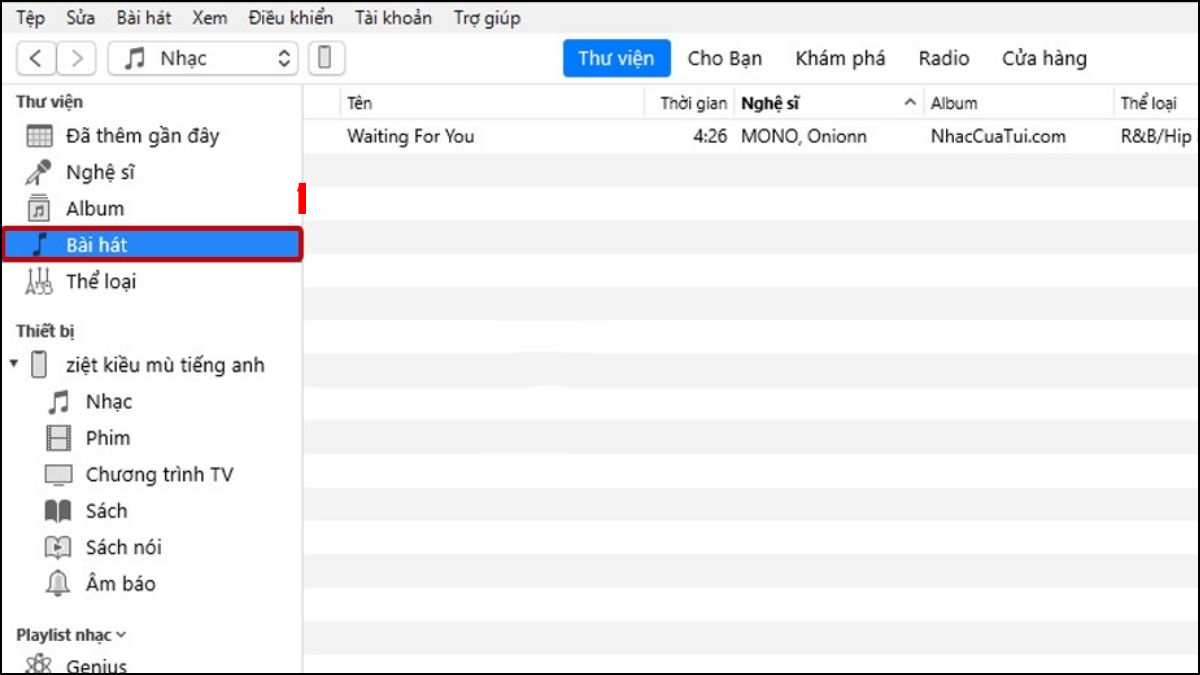
Task: Open the Album view in the sidebar
Action: 97,208
